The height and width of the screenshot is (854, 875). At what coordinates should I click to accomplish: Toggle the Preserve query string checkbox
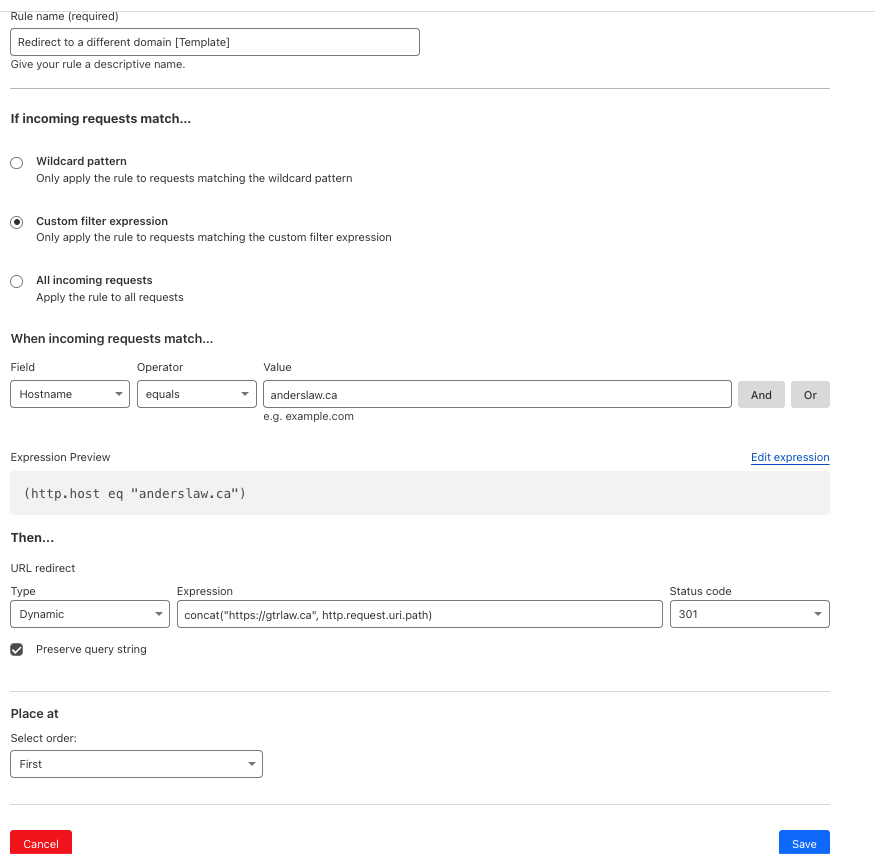click(17, 650)
